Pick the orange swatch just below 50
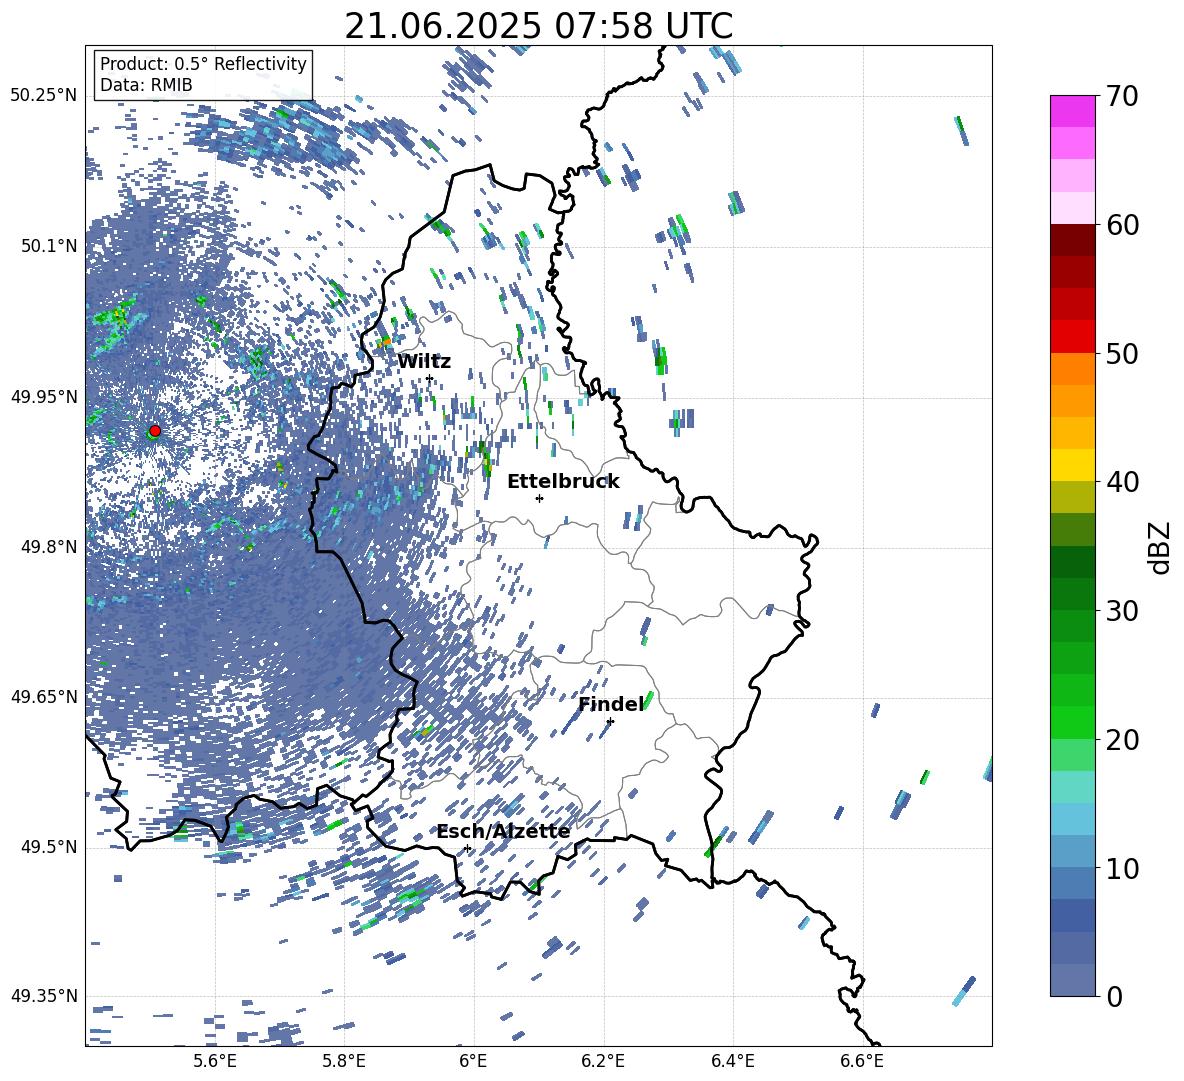Viewport: 1184px width, 1081px height. coord(1072,368)
